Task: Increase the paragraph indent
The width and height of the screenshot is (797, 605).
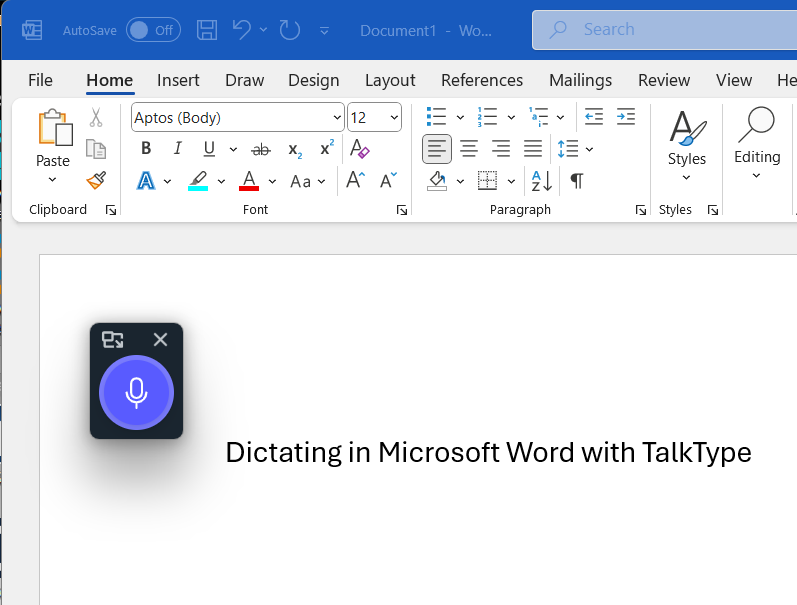Action: click(626, 117)
